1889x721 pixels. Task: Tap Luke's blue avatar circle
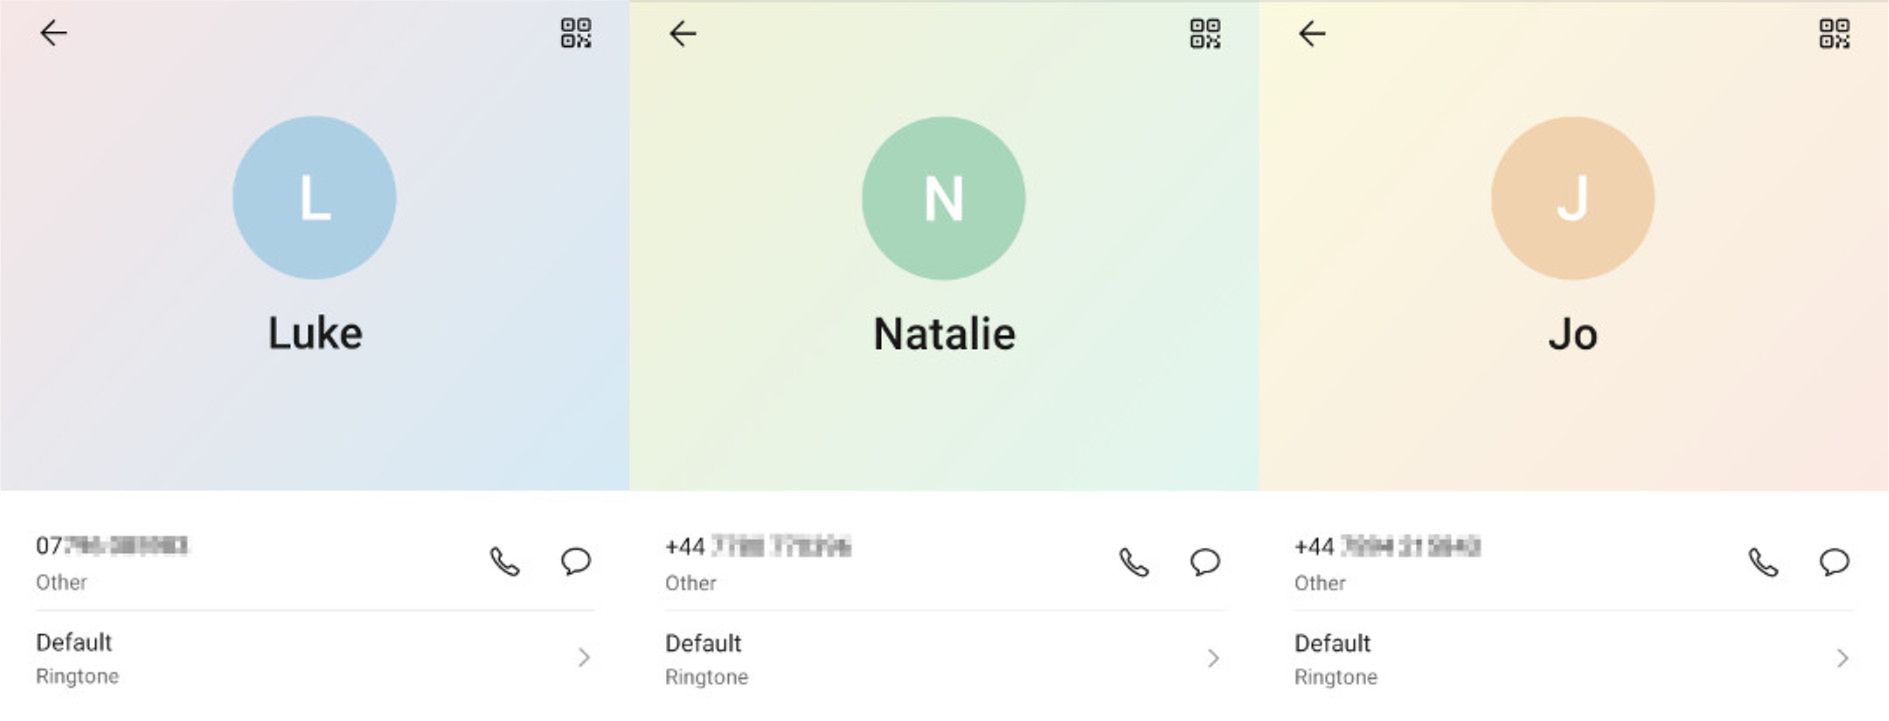(x=314, y=199)
